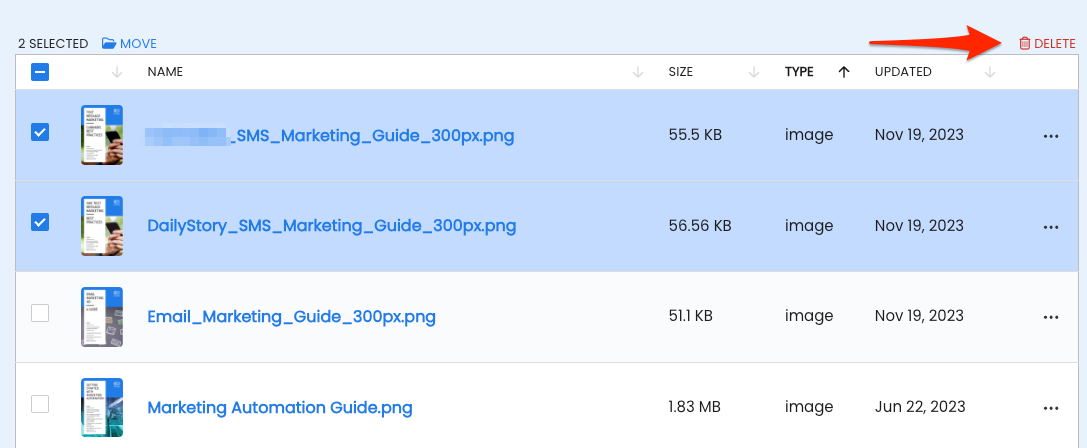Viewport: 1087px width, 448px height.
Task: Click the TYPE column header
Action: tap(799, 72)
